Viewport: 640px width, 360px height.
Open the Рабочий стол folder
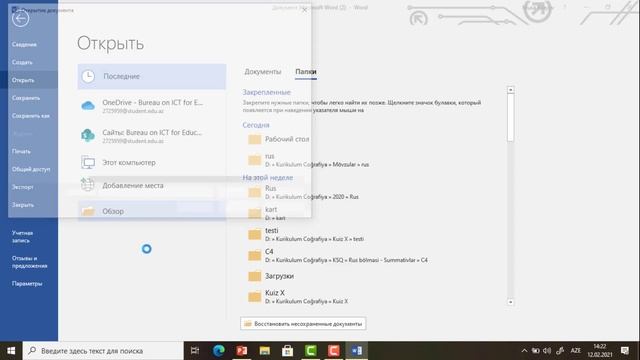278,139
